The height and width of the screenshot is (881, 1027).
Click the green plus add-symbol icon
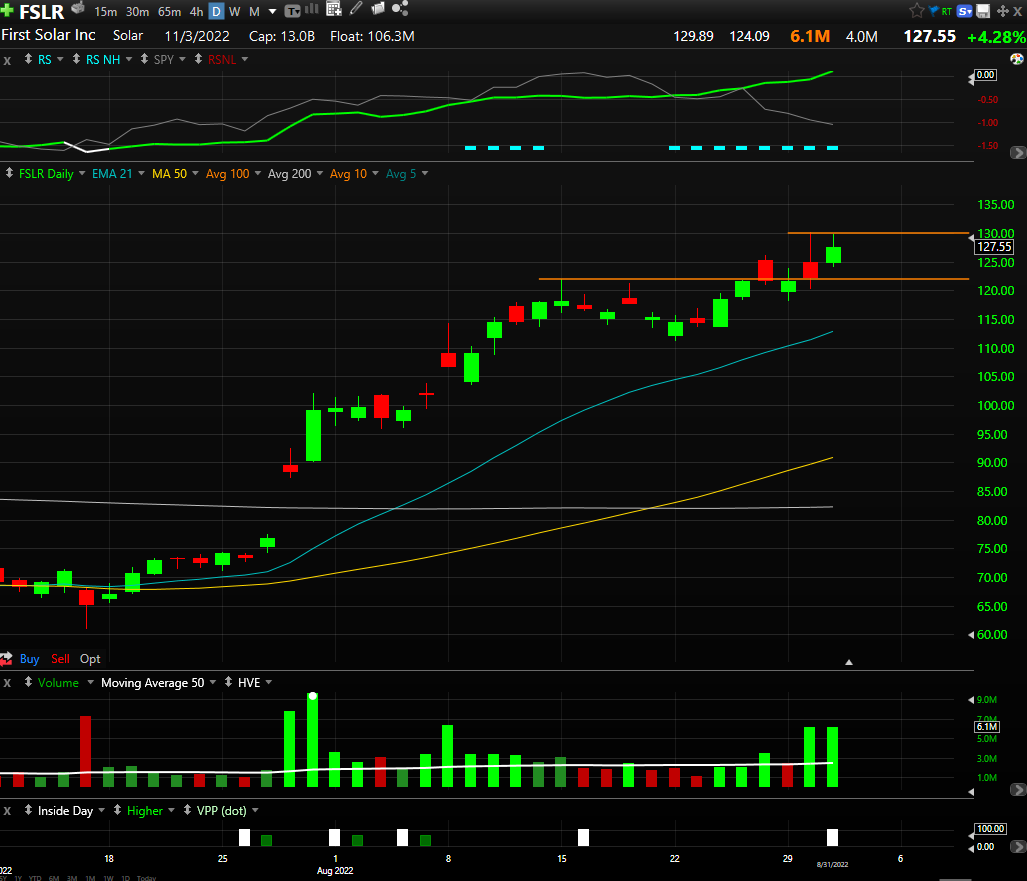(7, 10)
